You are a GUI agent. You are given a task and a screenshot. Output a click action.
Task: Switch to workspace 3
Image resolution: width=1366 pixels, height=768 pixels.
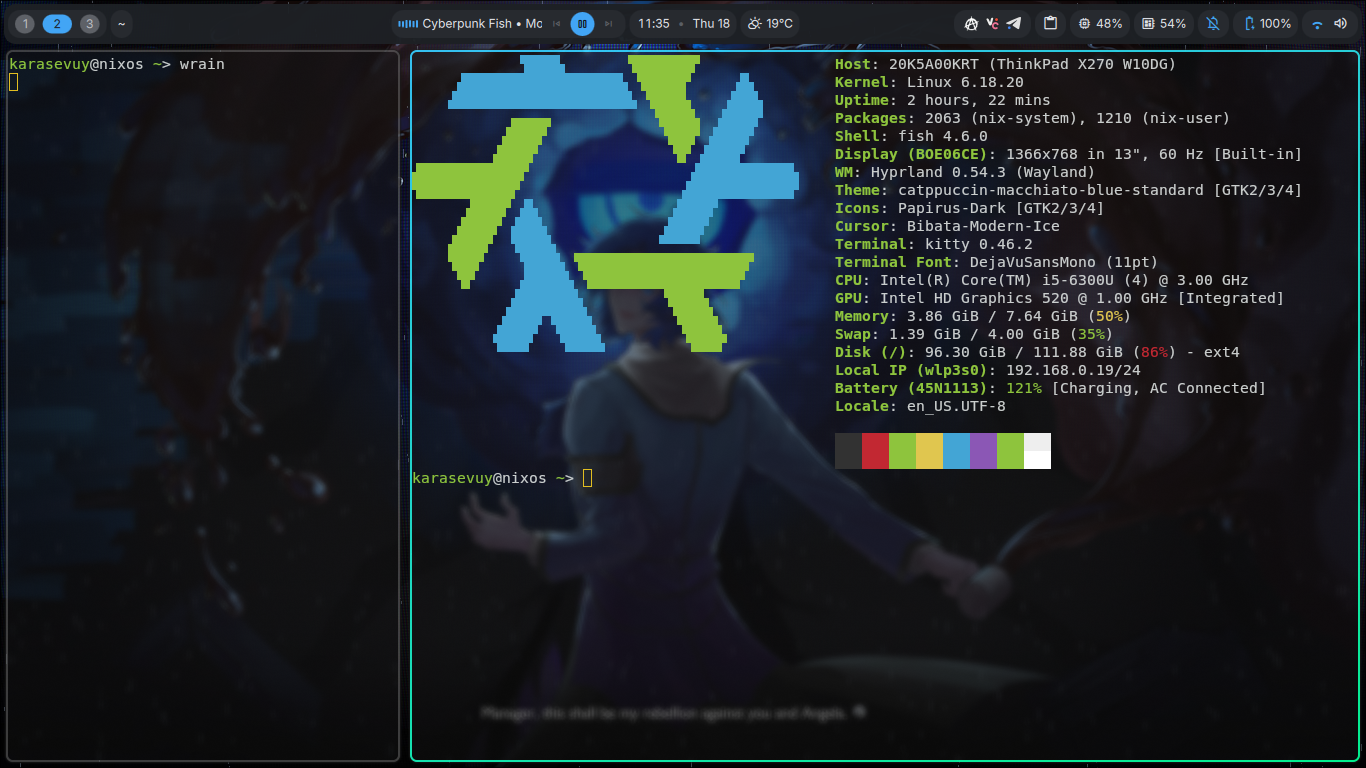(x=89, y=23)
